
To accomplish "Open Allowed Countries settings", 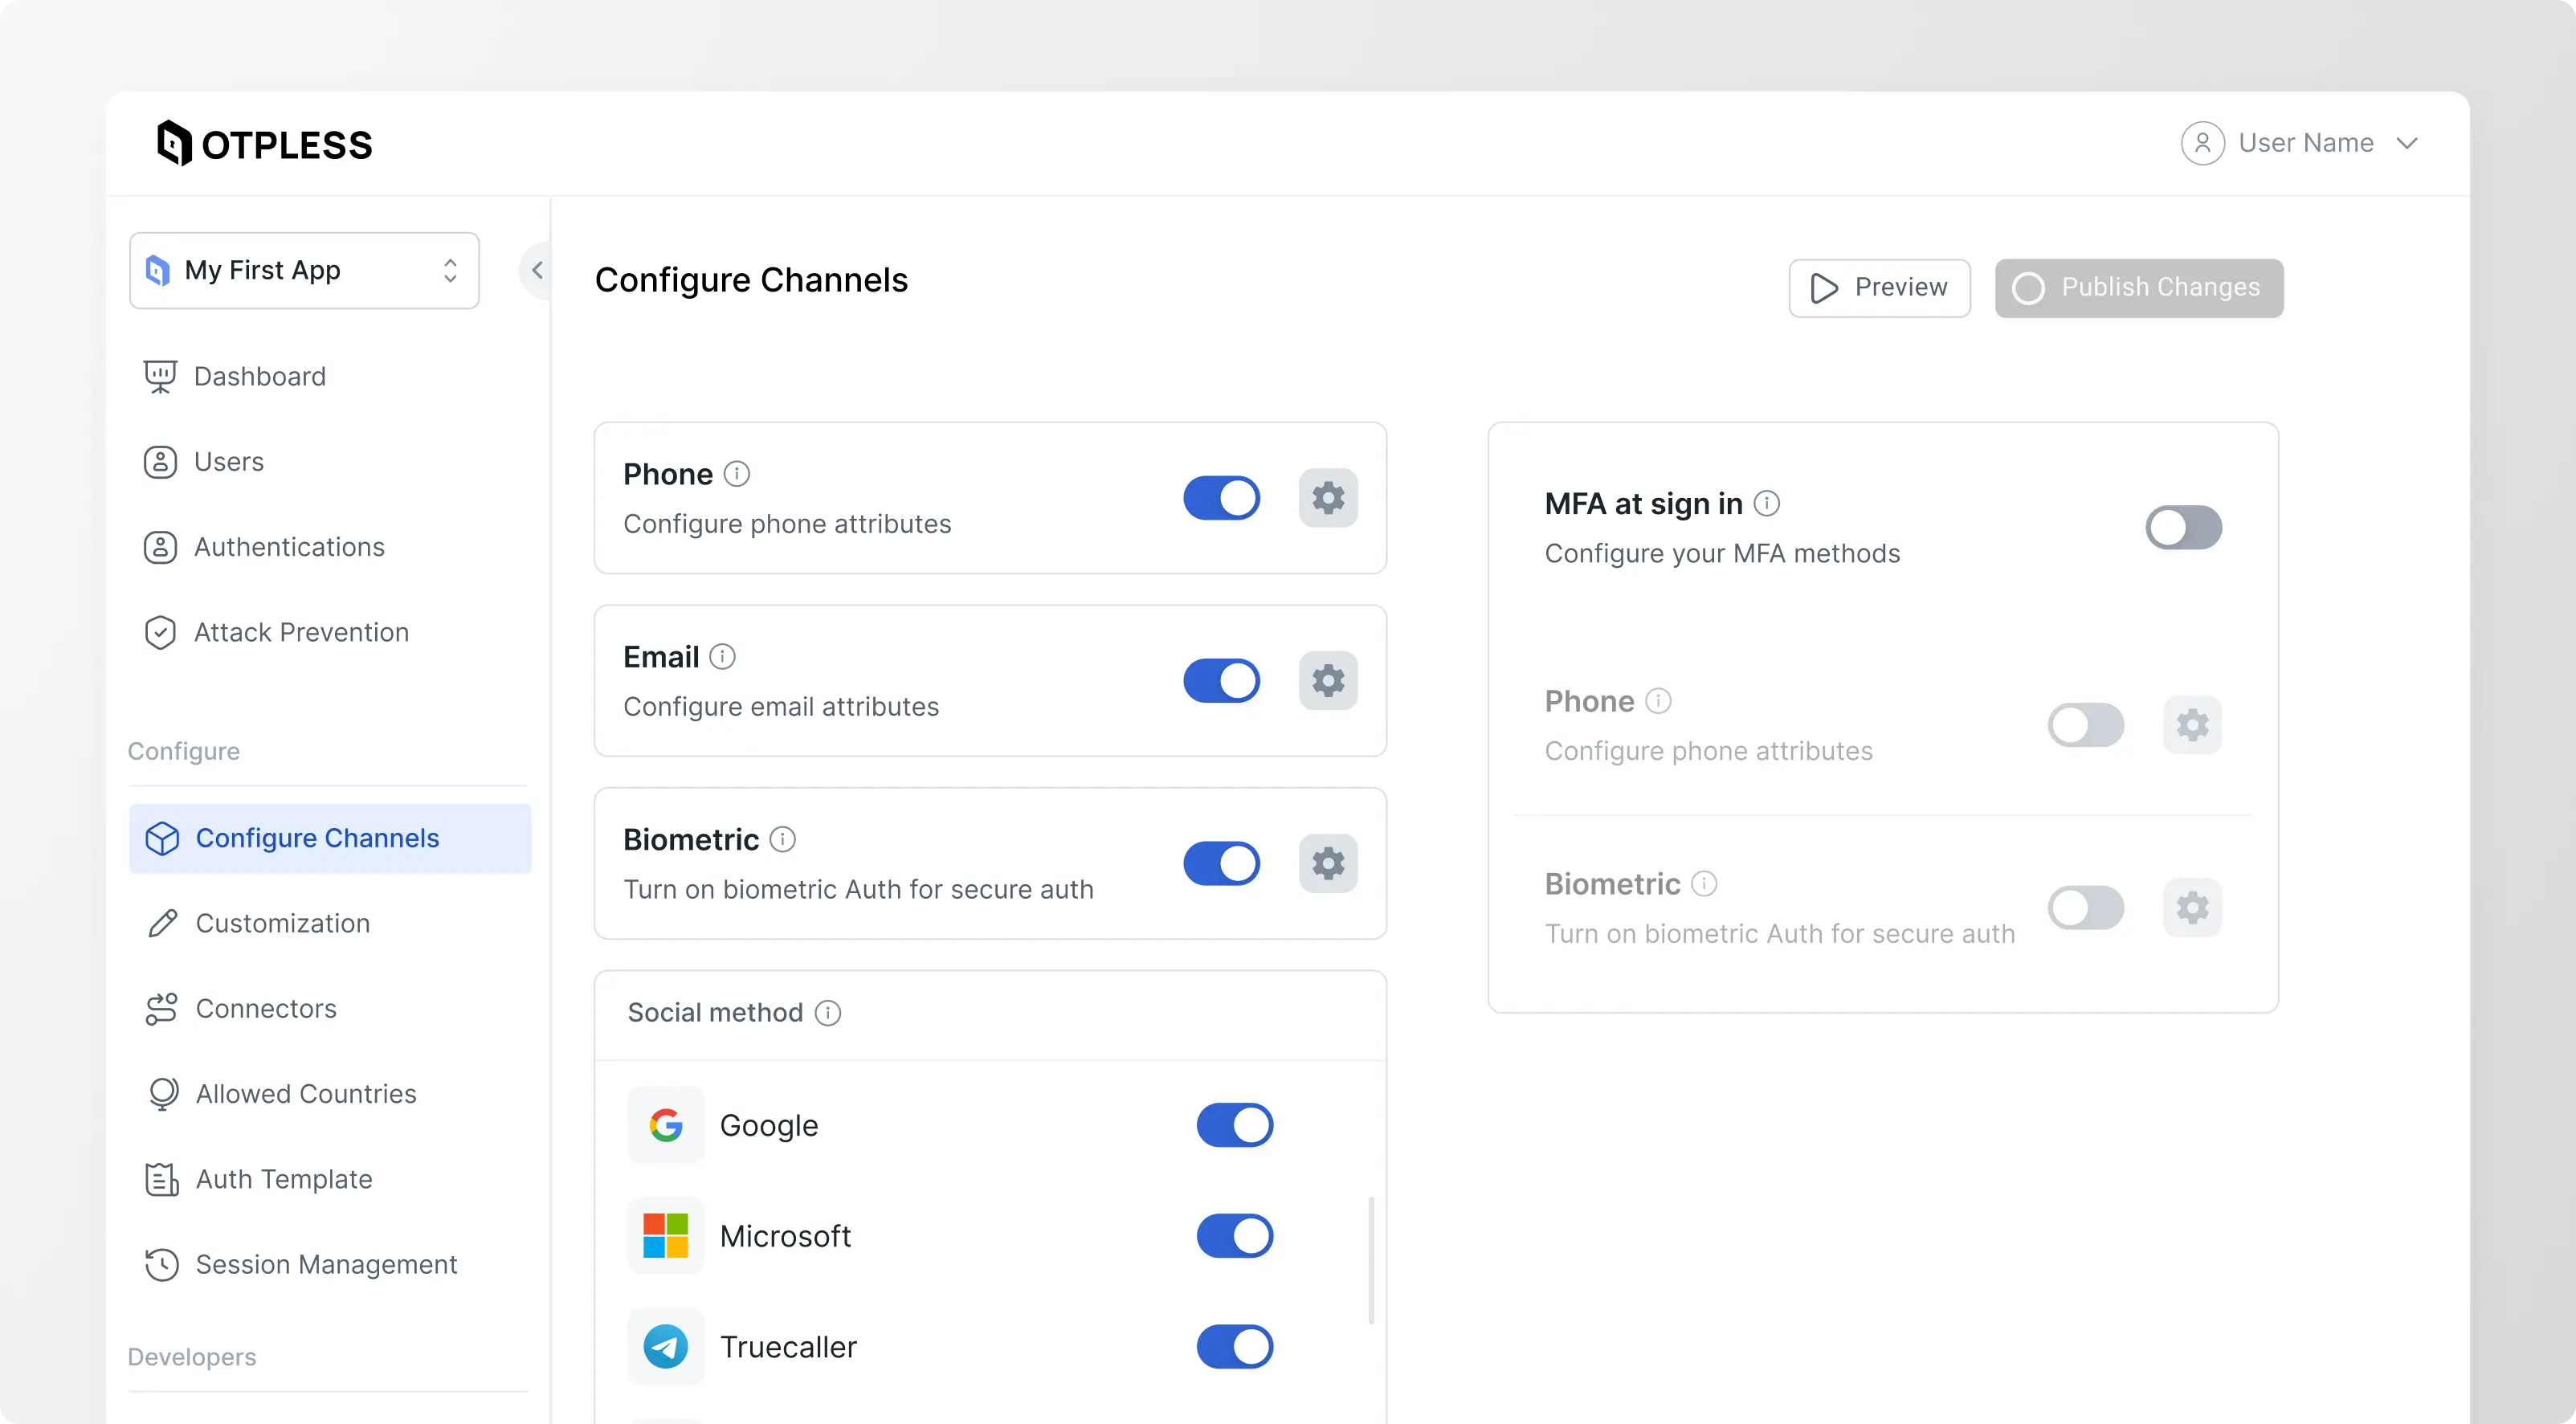I will 305,1094.
